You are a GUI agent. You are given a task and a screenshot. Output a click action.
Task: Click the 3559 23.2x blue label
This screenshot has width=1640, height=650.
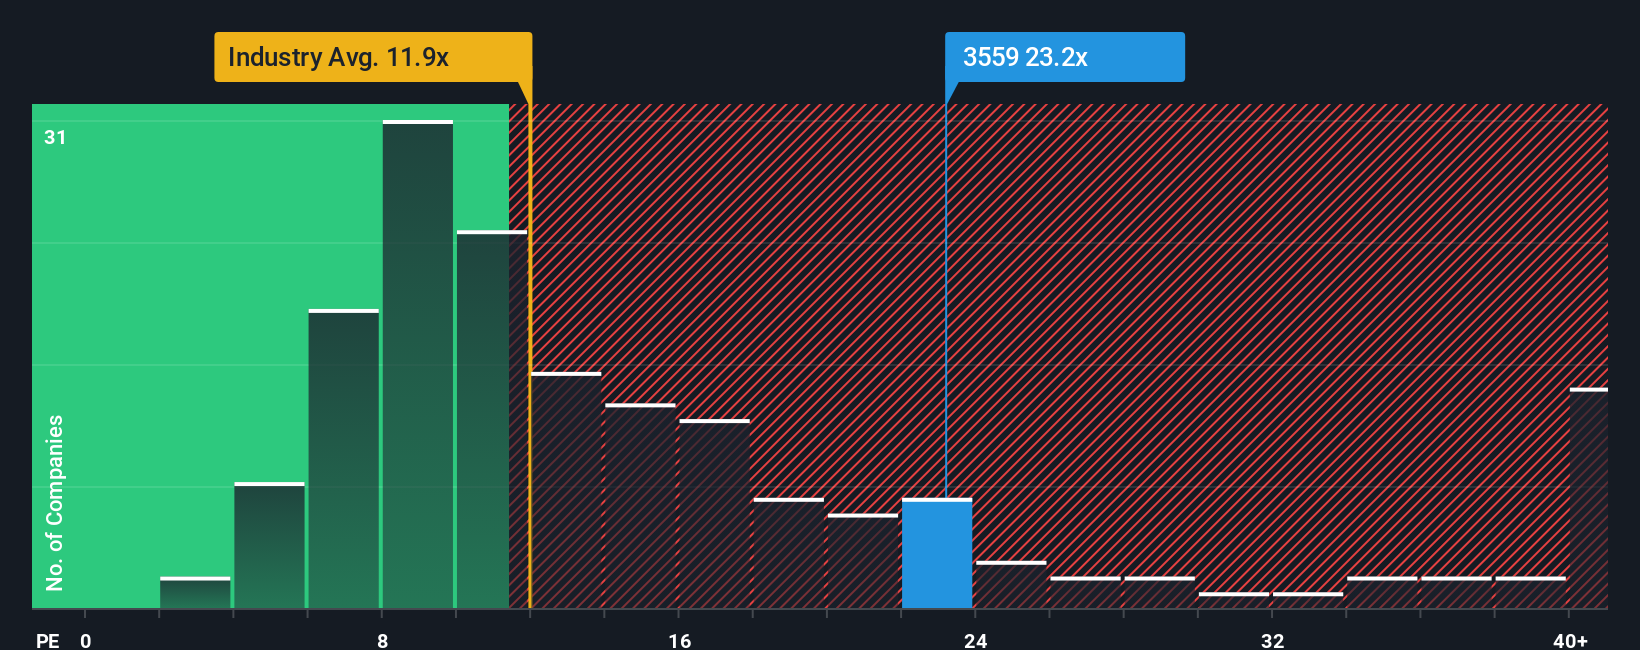(x=1065, y=57)
